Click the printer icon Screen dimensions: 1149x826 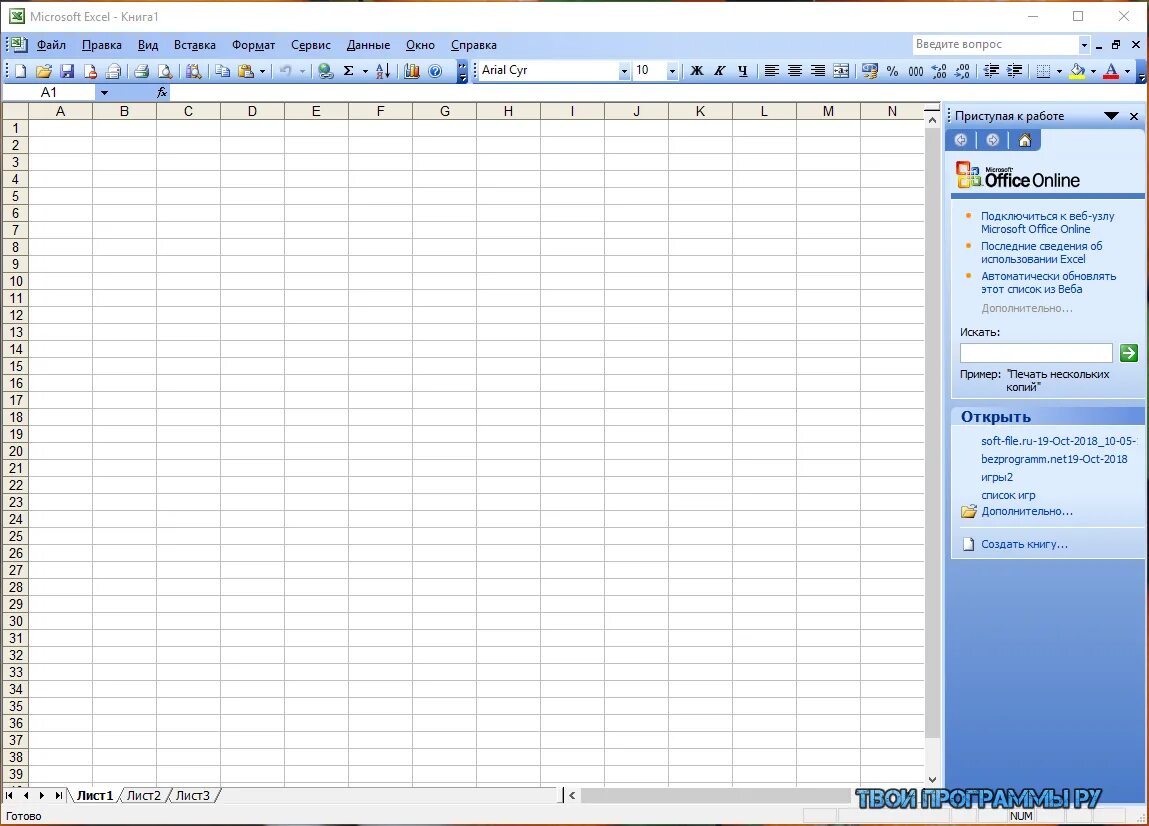point(141,71)
